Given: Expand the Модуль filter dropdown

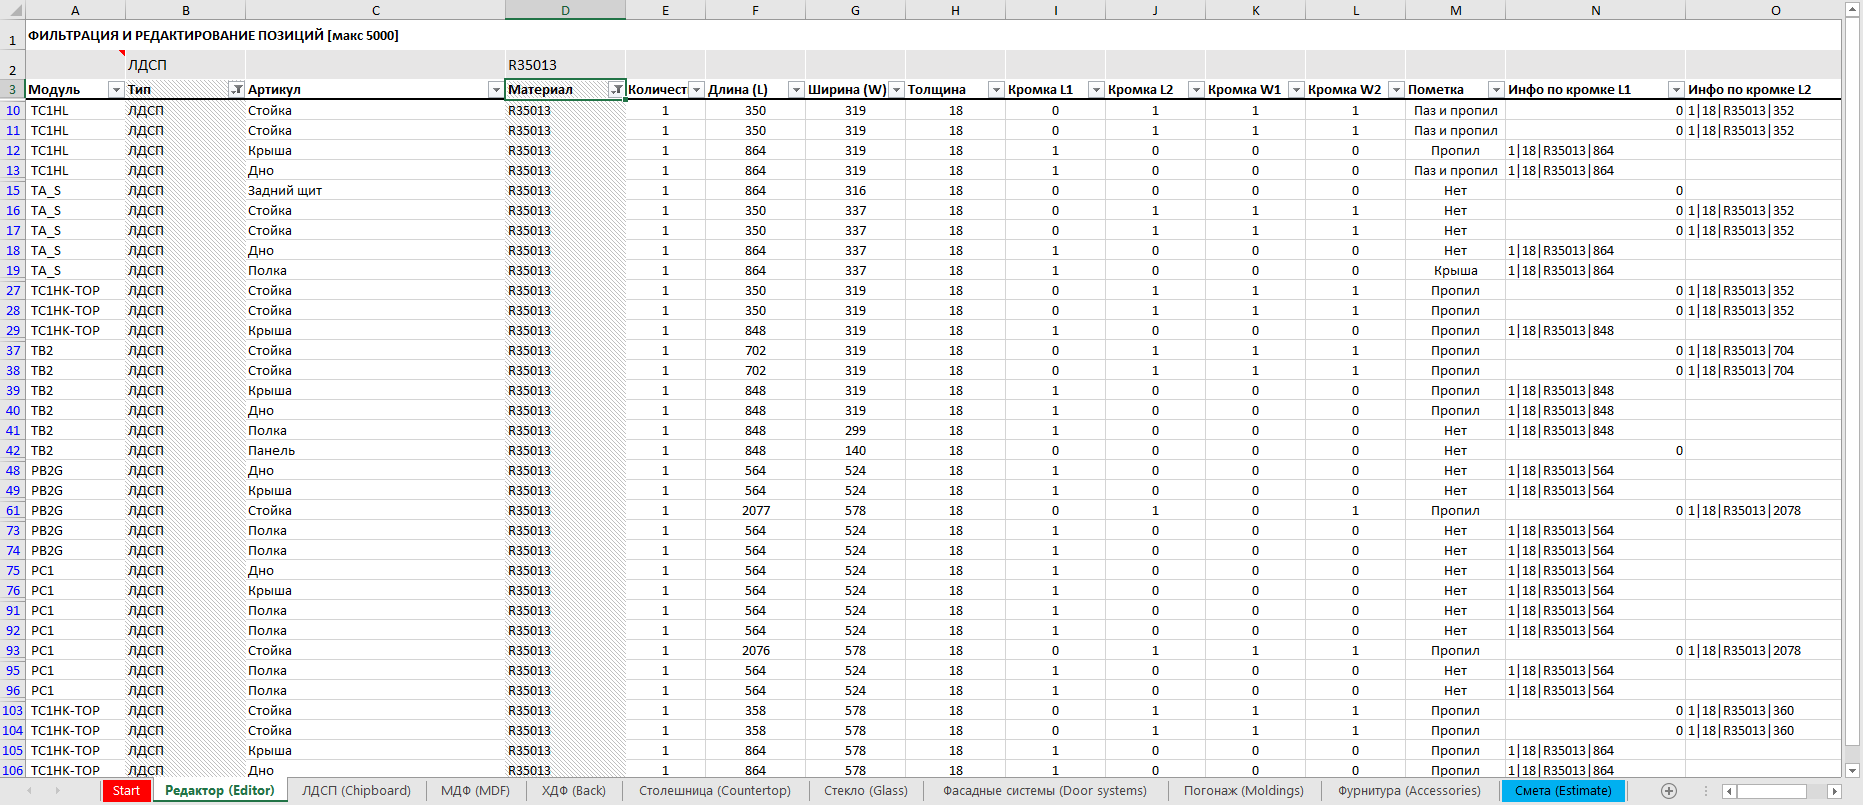Looking at the screenshot, I should [116, 90].
